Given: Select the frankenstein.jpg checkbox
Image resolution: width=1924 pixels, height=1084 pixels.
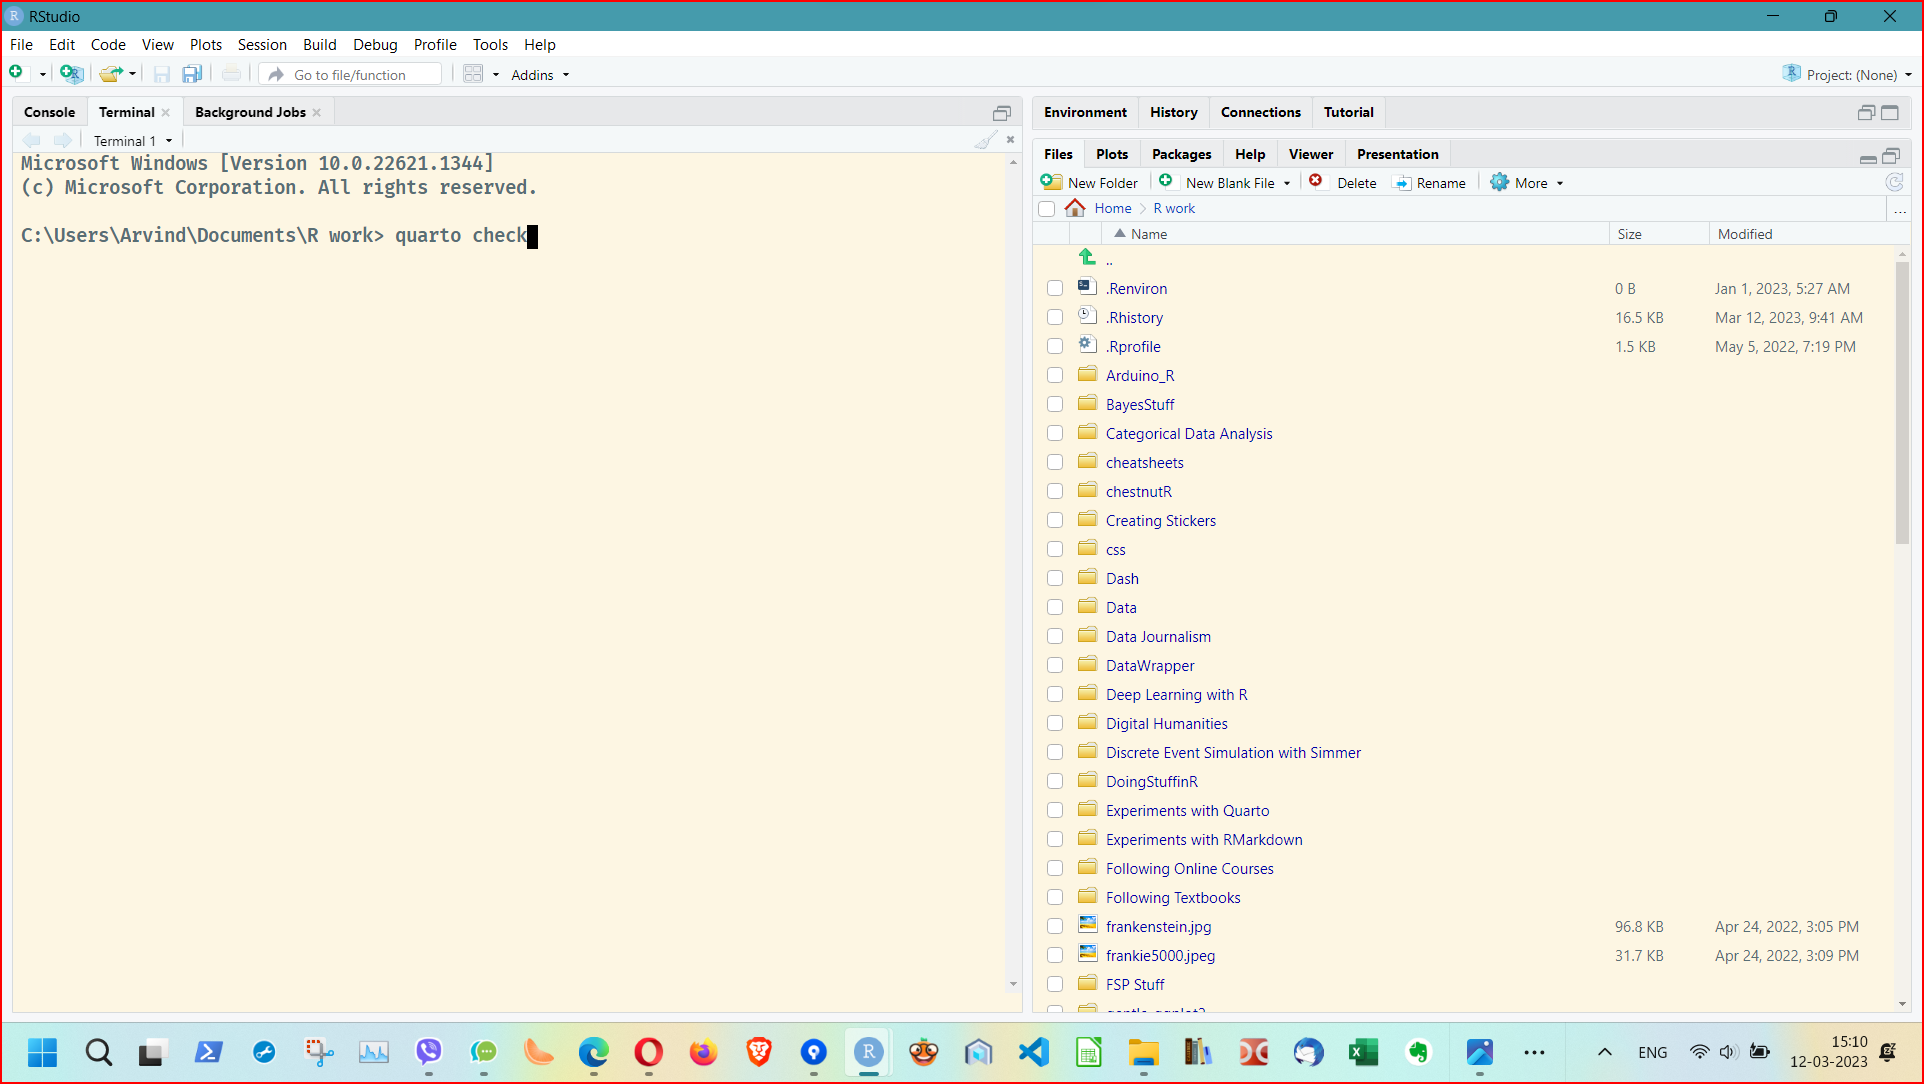Looking at the screenshot, I should click(1055, 926).
